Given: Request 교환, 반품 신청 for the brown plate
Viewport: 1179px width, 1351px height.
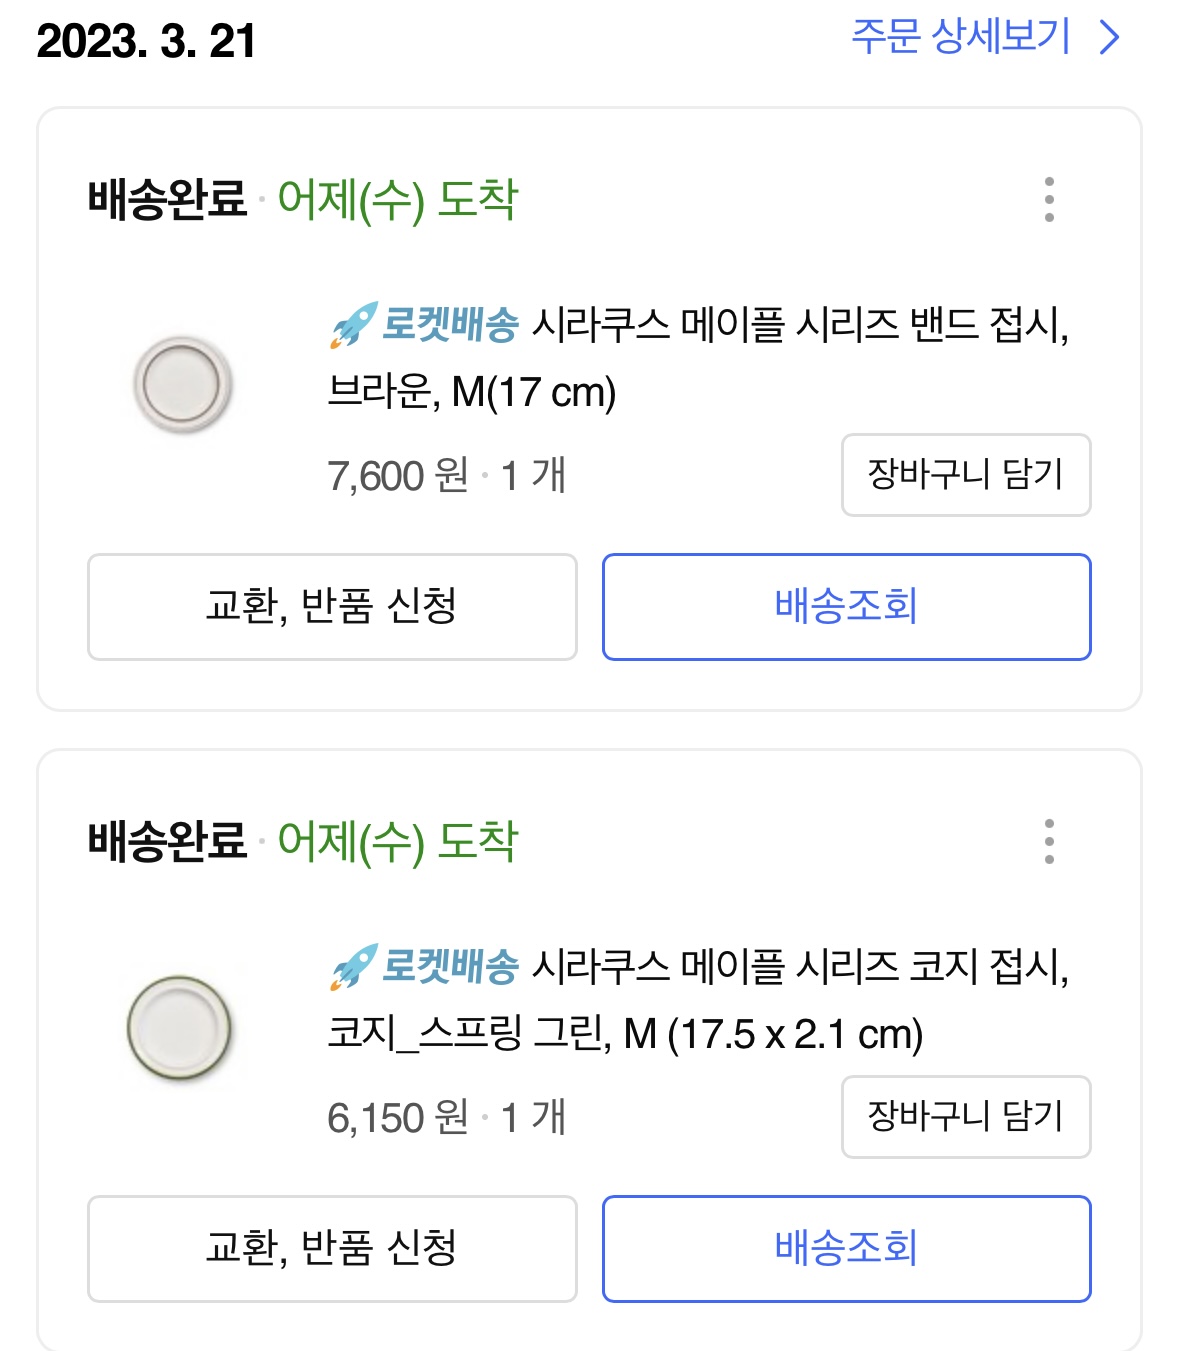Looking at the screenshot, I should tap(332, 607).
